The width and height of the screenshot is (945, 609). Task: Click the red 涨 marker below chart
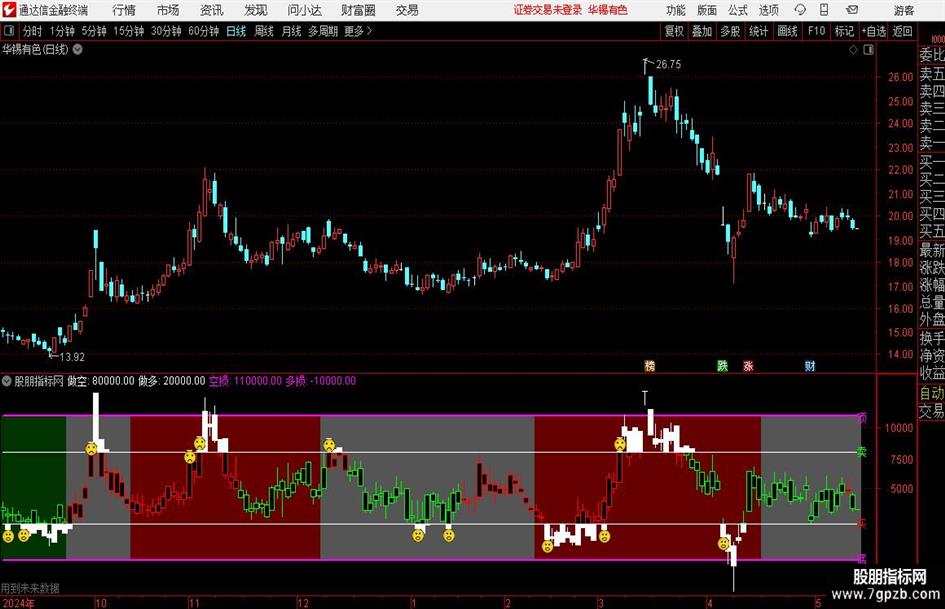coord(748,365)
